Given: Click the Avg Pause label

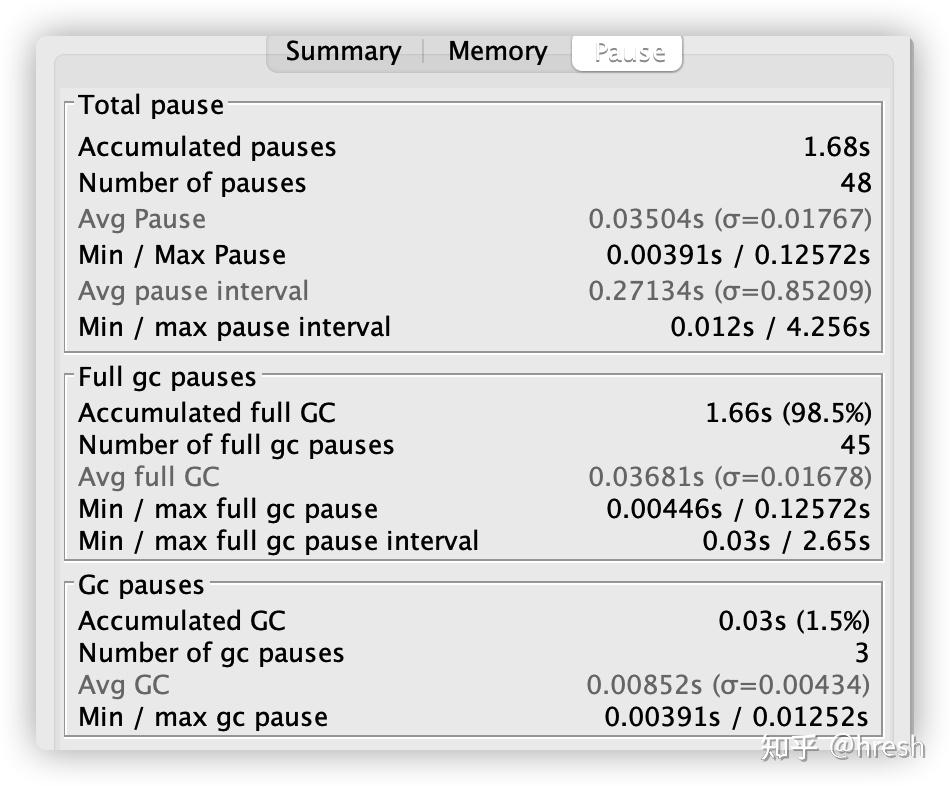Looking at the screenshot, I should click(142, 219).
